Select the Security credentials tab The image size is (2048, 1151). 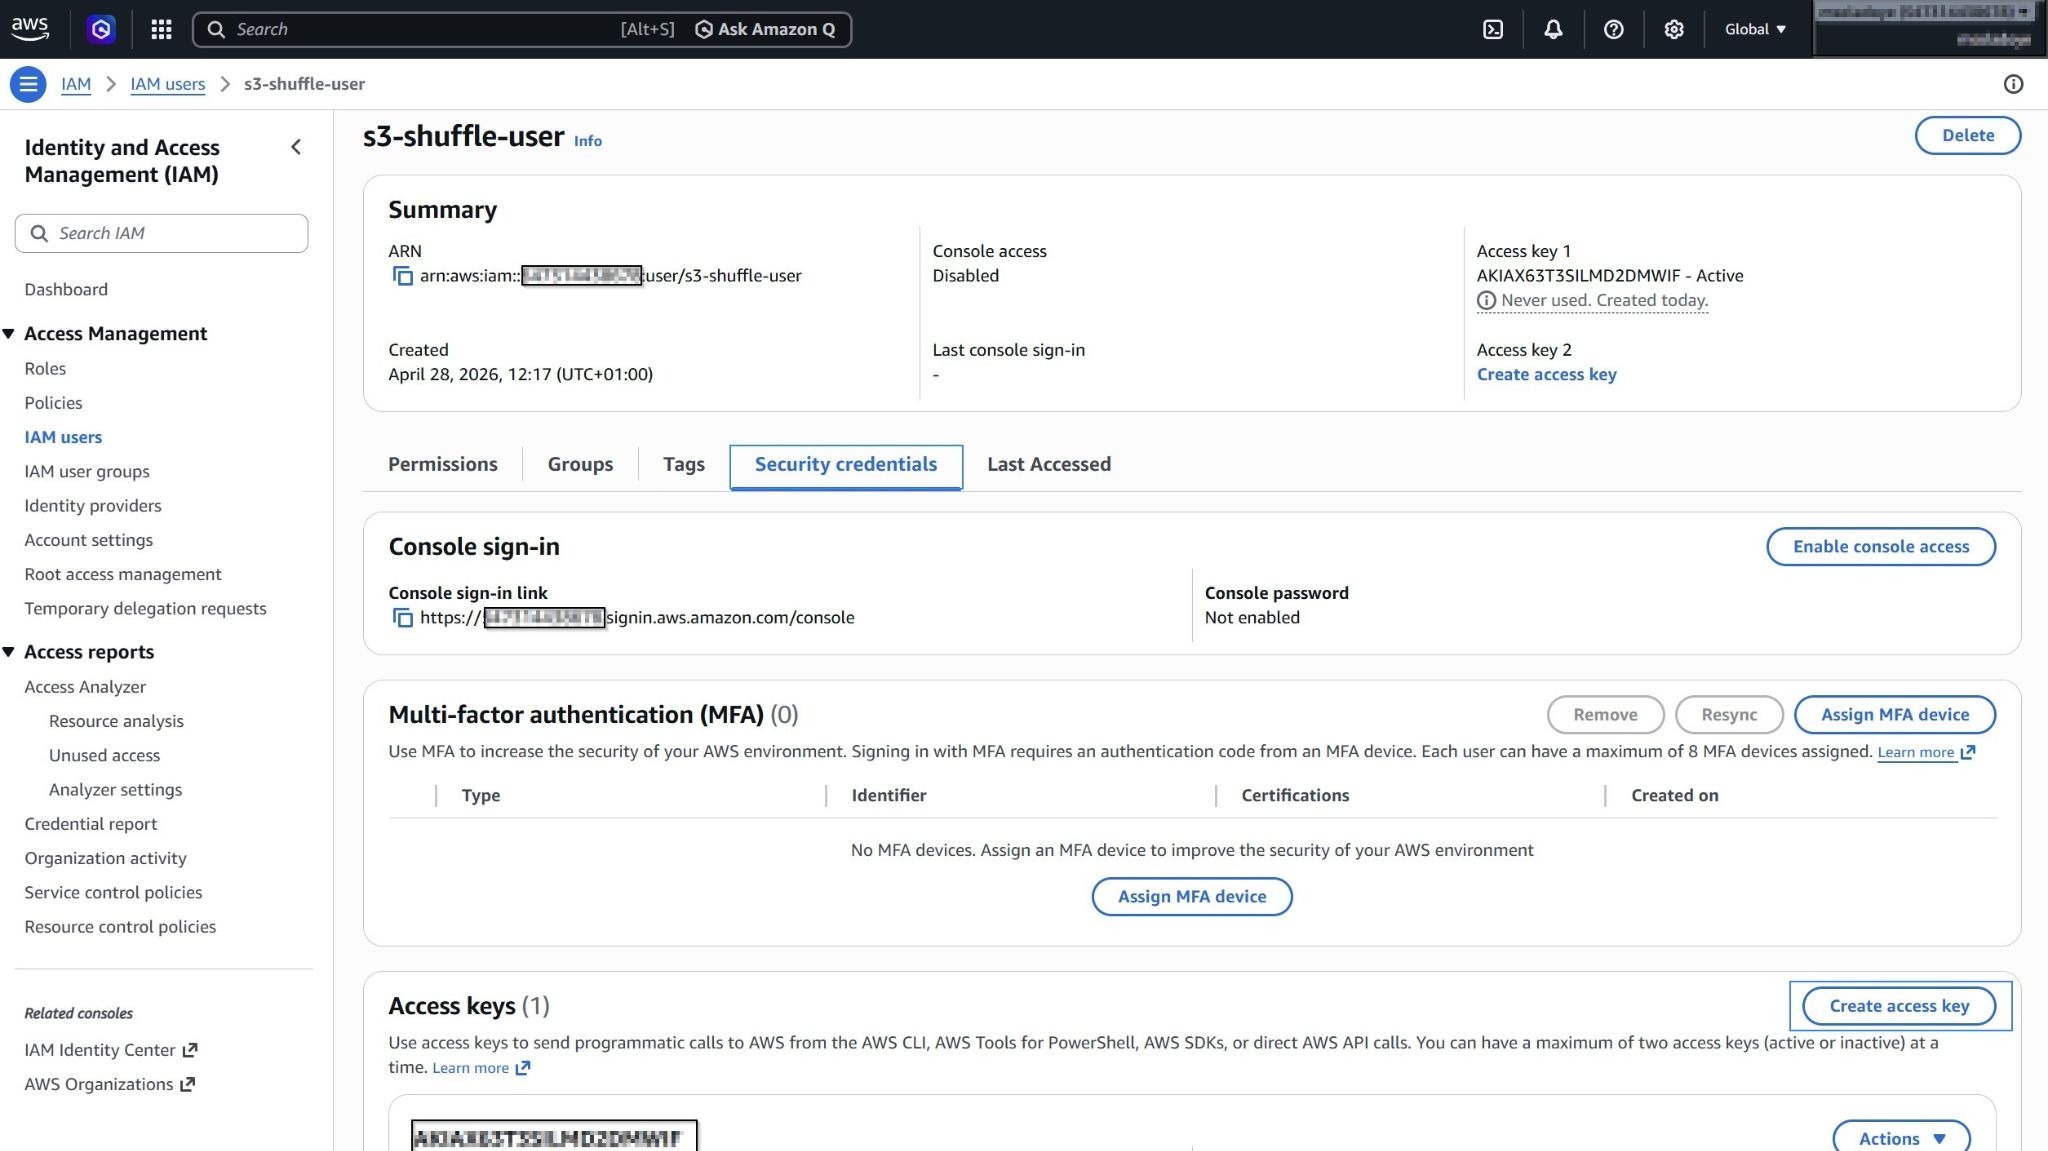coord(846,466)
